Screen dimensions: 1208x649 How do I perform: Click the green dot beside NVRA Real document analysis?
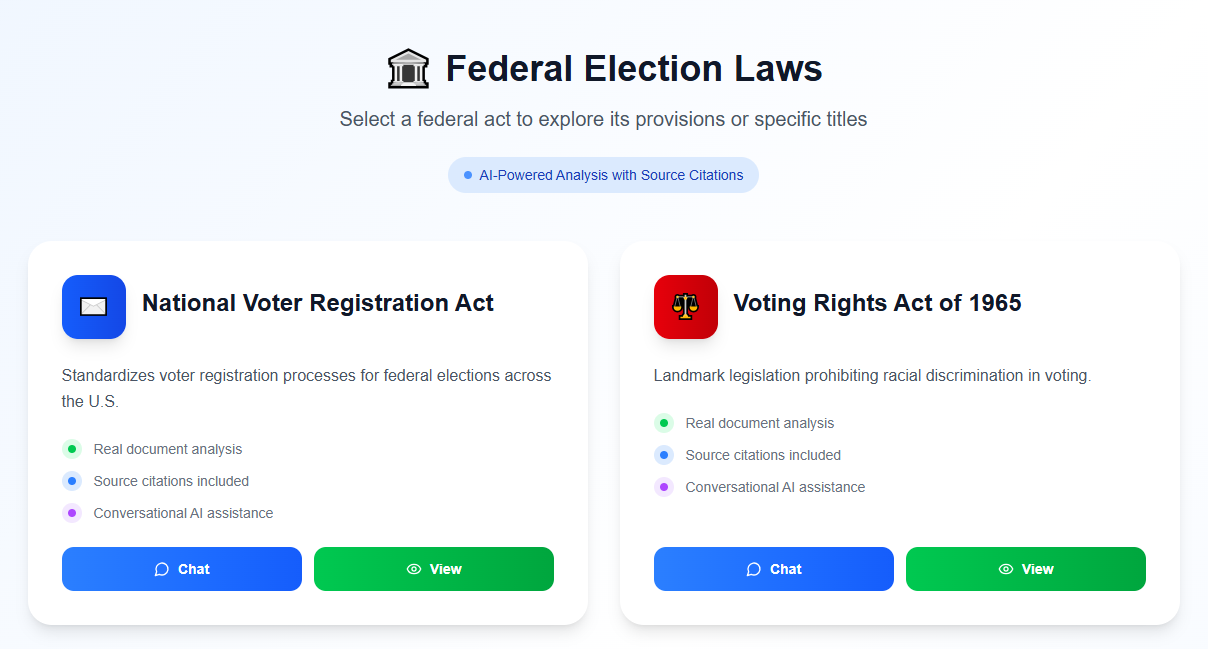[x=72, y=449]
